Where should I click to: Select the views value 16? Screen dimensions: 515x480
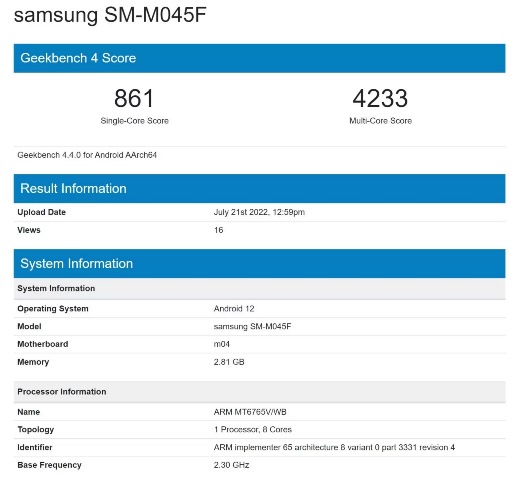click(x=218, y=230)
